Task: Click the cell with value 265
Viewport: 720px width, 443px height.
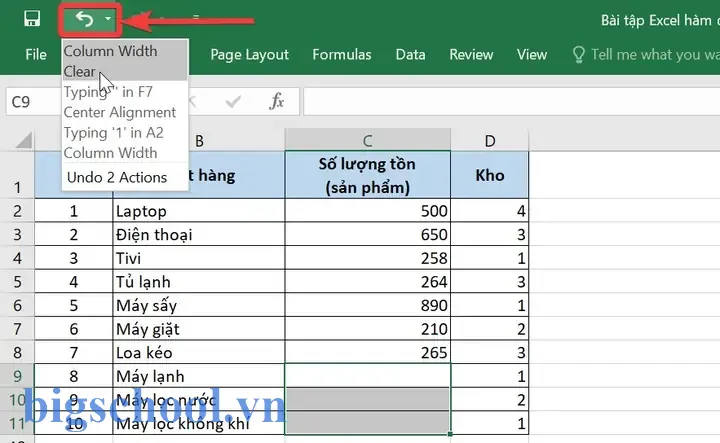Action: (x=367, y=353)
